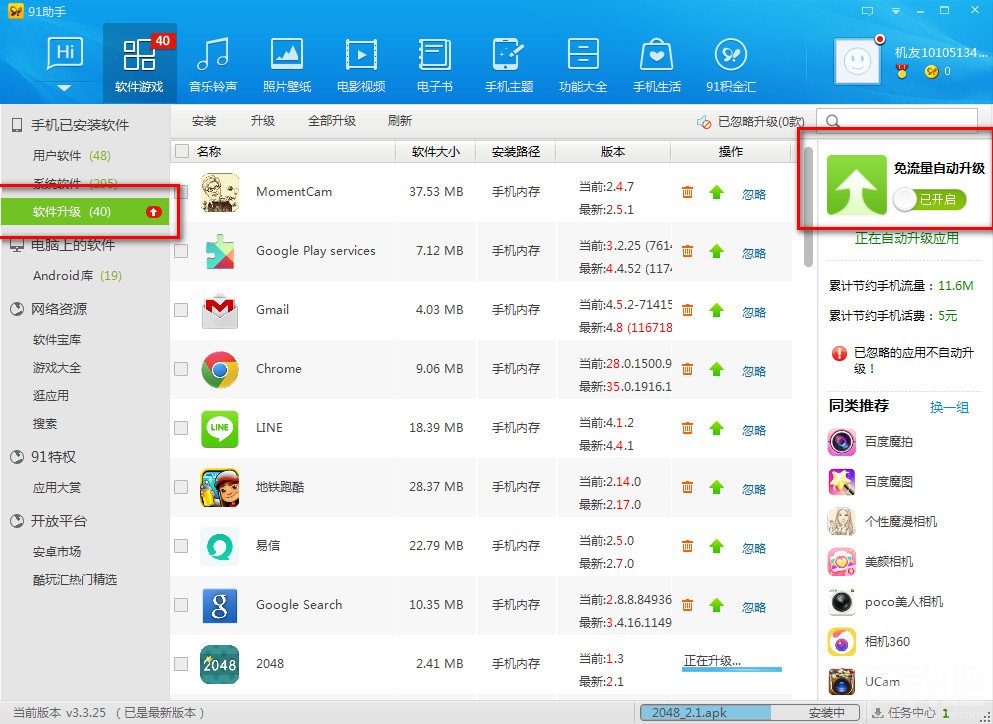Open the Hi welcome page icon
This screenshot has height=724, width=993.
pos(65,54)
